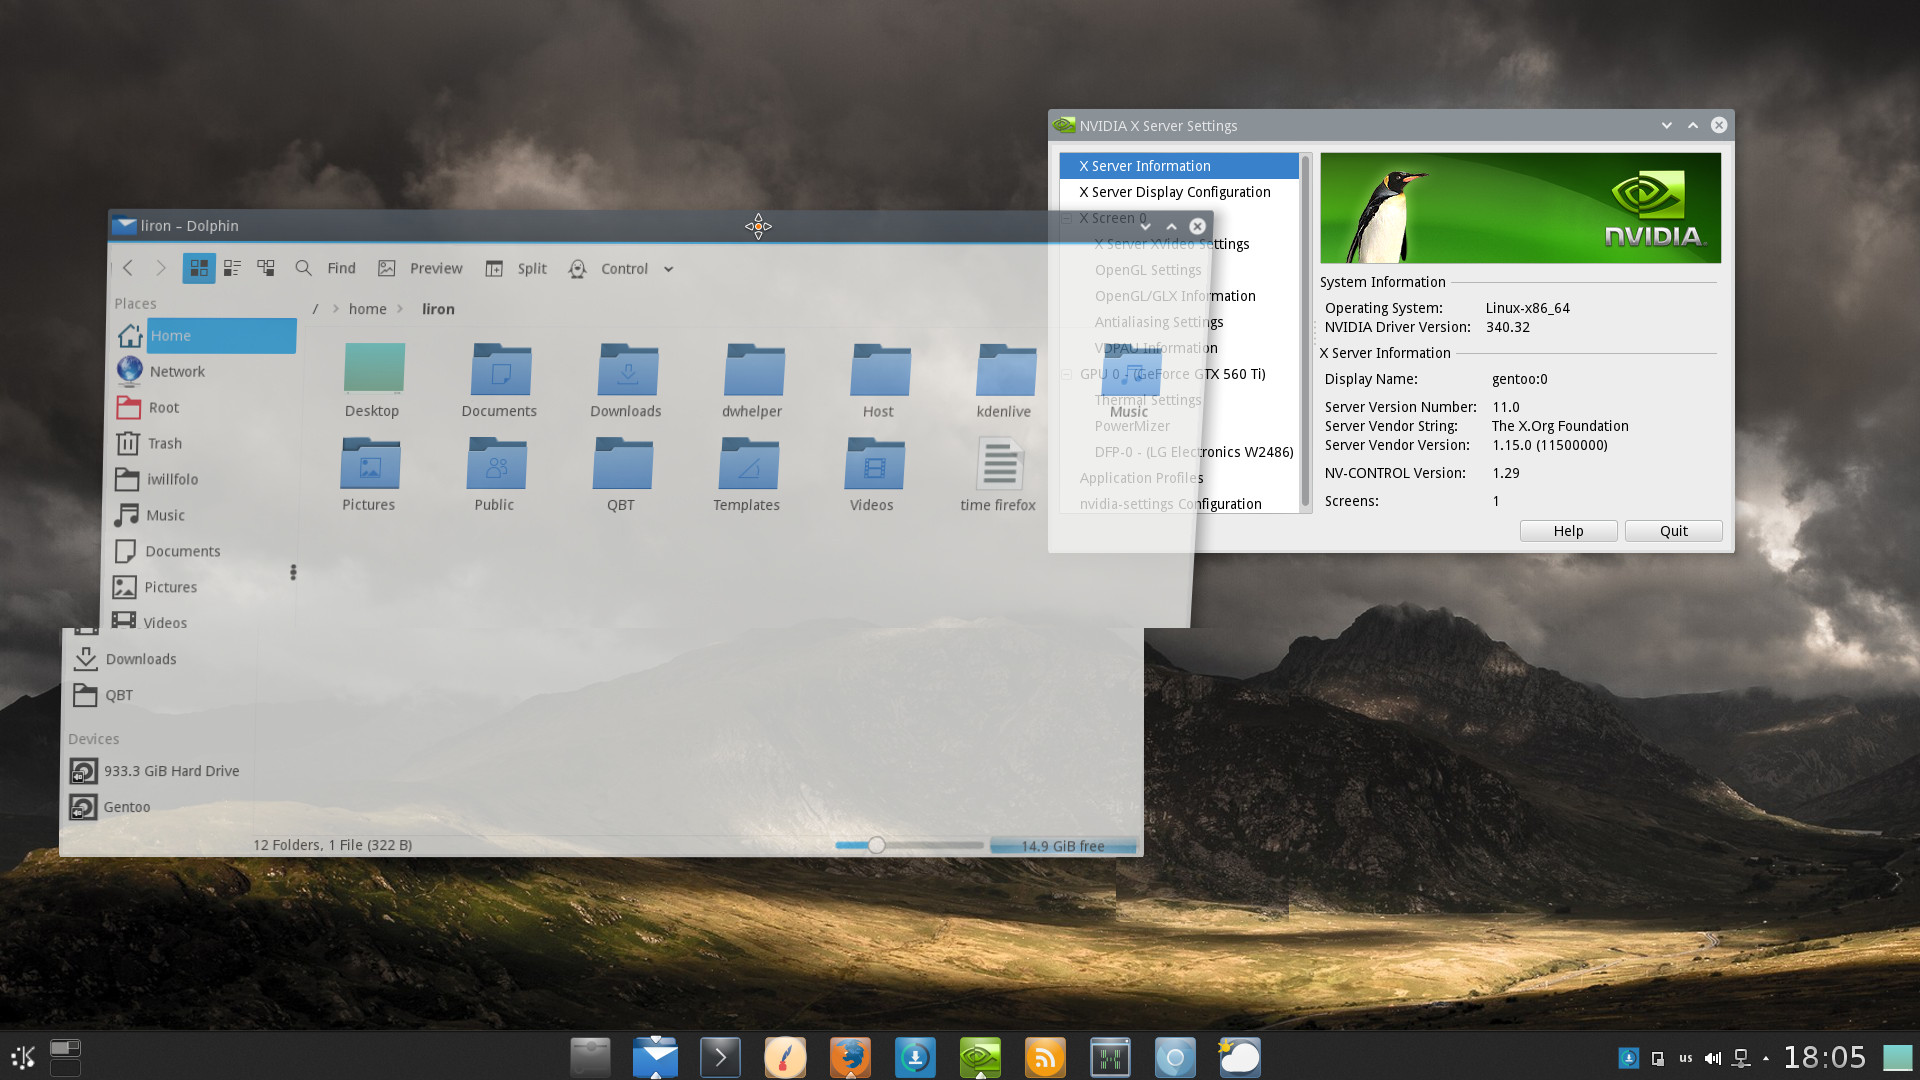
Task: Click the root slash in Dolphin breadcrumb
Action: click(315, 309)
